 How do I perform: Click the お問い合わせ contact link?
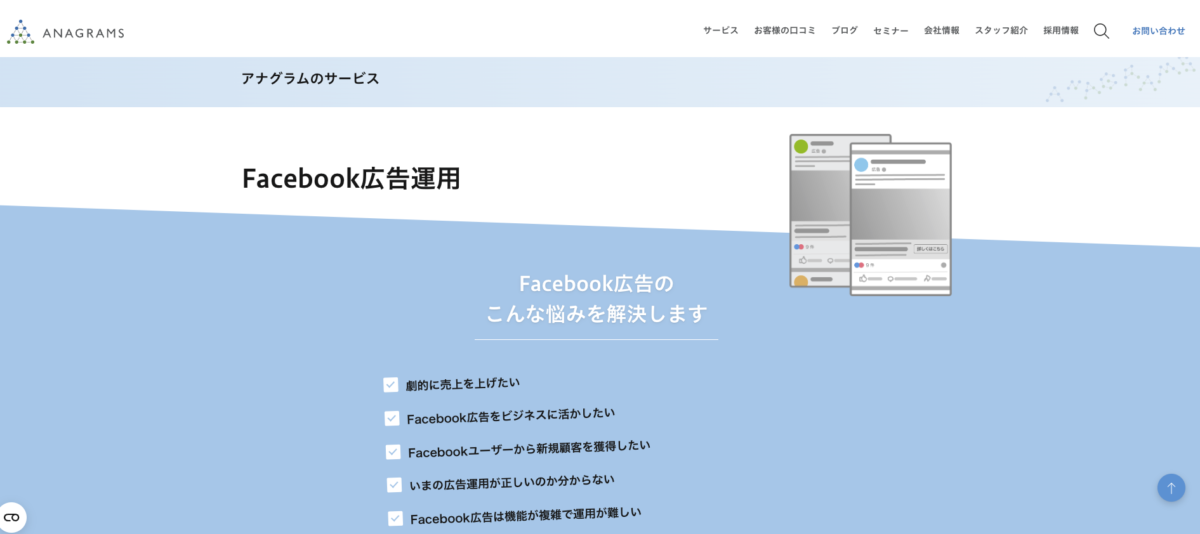1158,31
